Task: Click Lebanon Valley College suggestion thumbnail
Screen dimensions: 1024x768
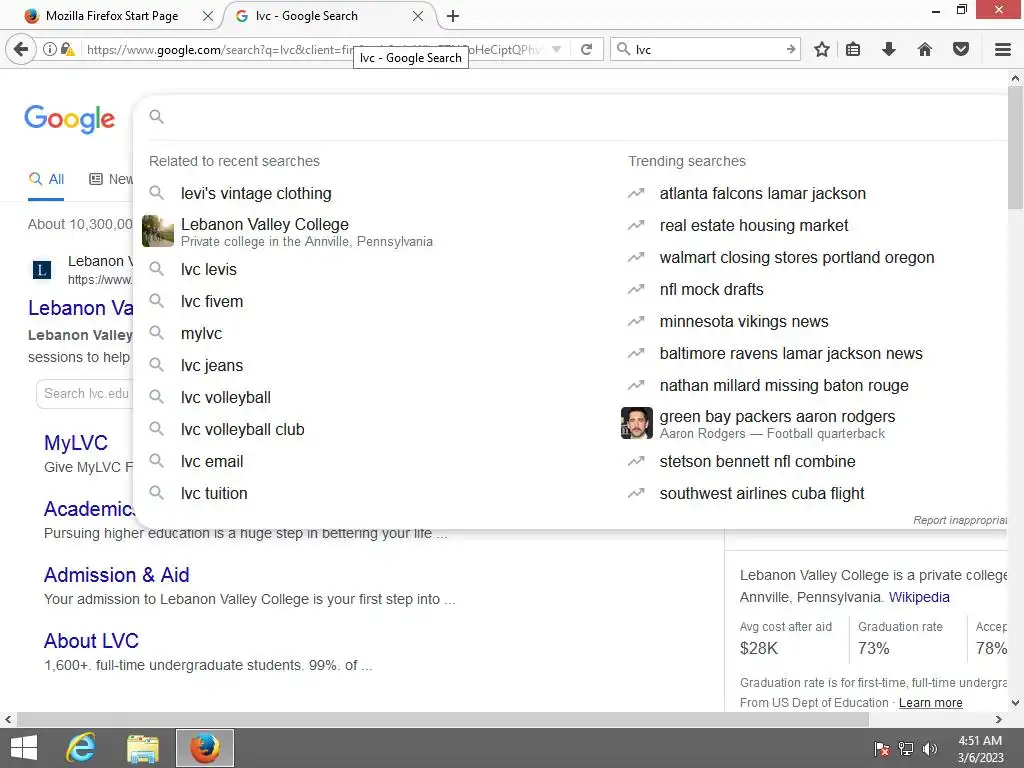Action: (158, 231)
